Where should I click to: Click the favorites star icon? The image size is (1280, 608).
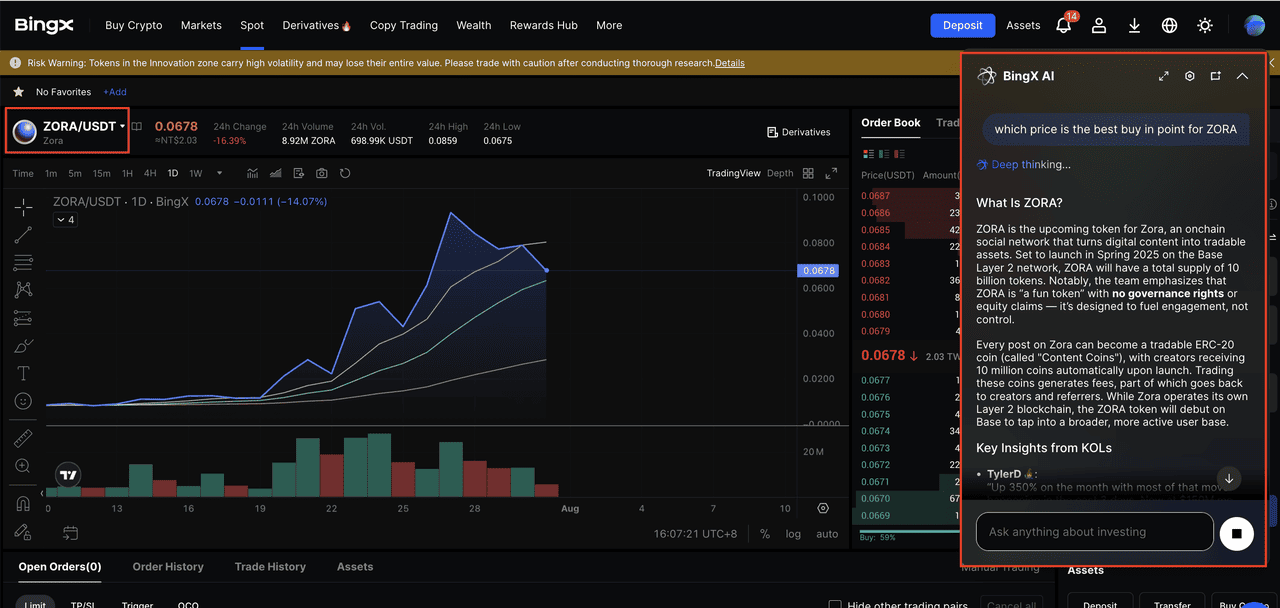[18, 92]
